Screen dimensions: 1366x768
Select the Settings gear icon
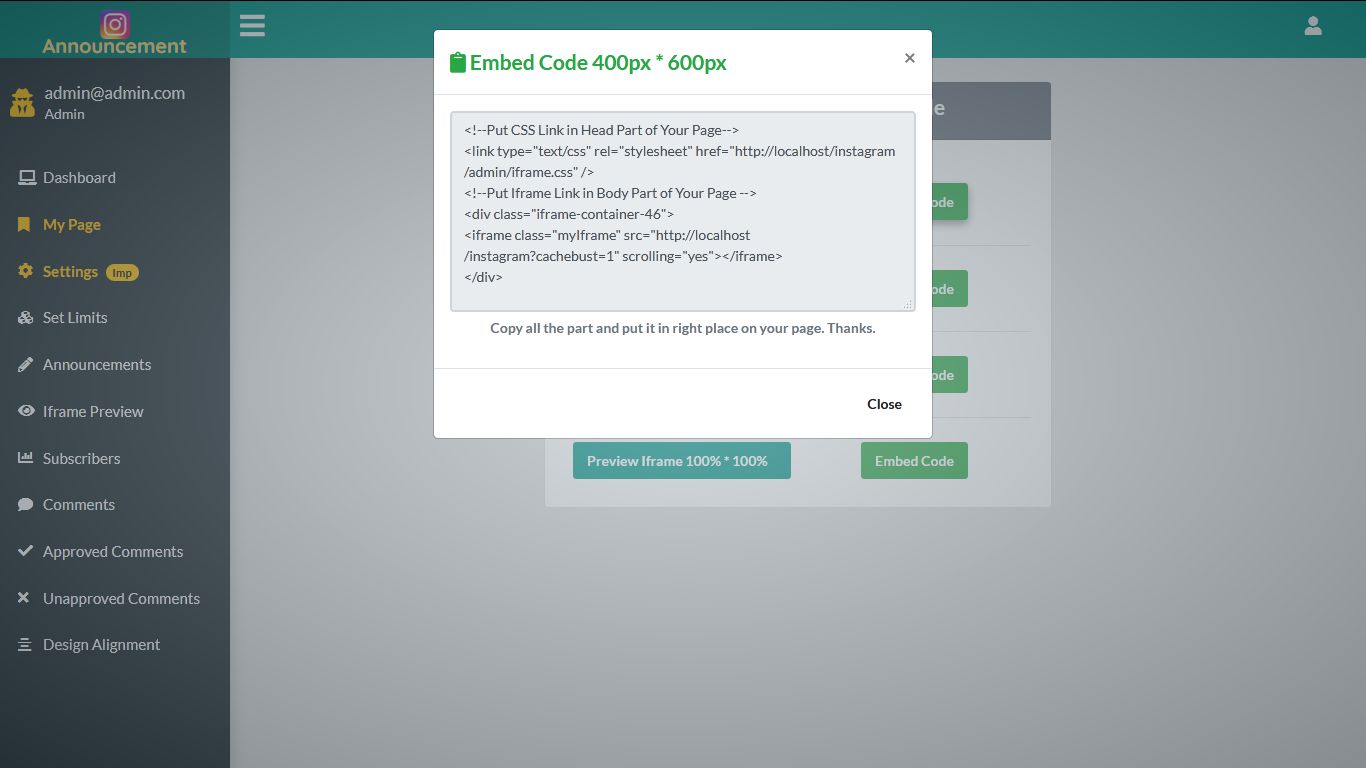point(24,271)
